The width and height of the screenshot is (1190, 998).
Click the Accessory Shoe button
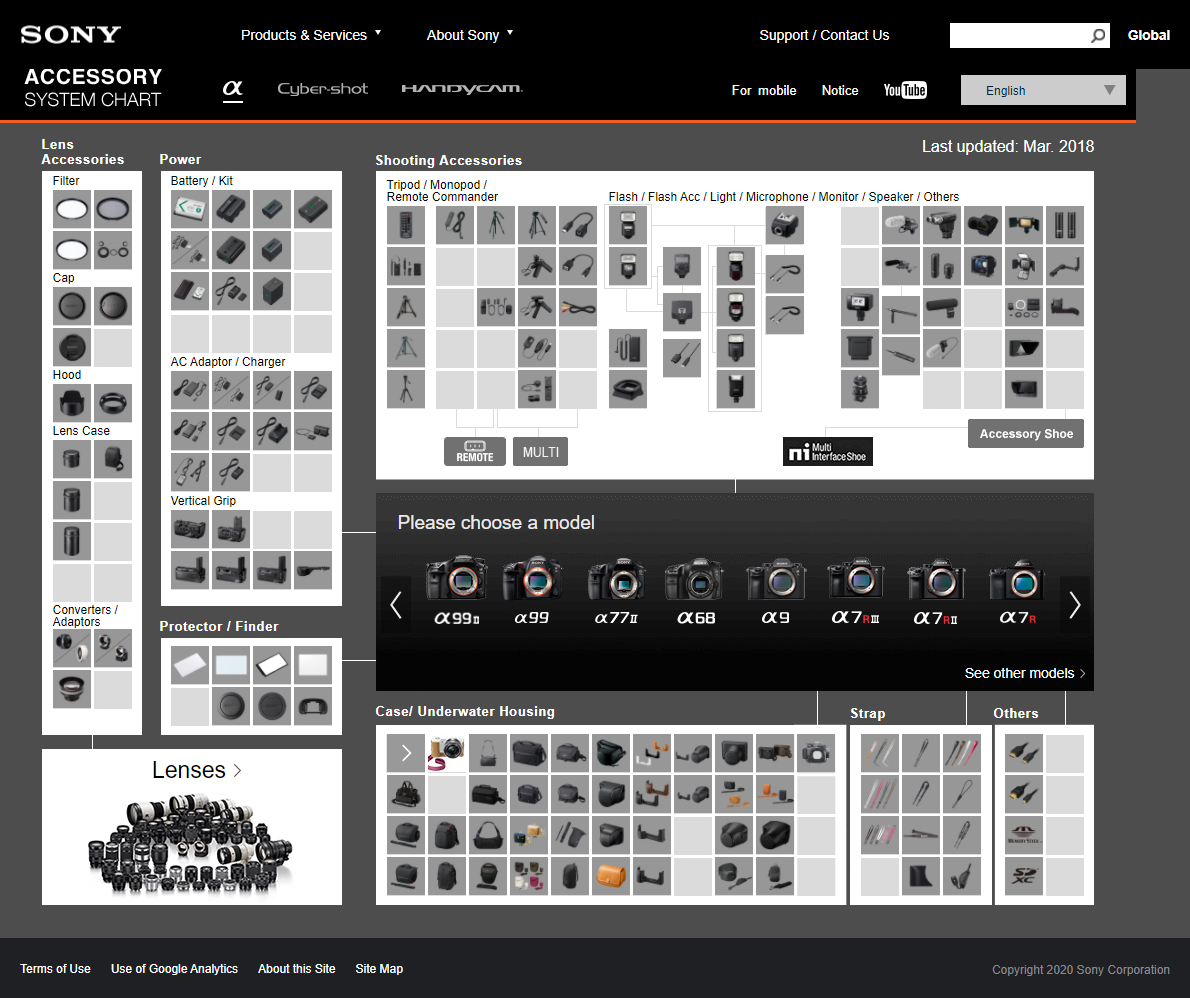point(1026,433)
